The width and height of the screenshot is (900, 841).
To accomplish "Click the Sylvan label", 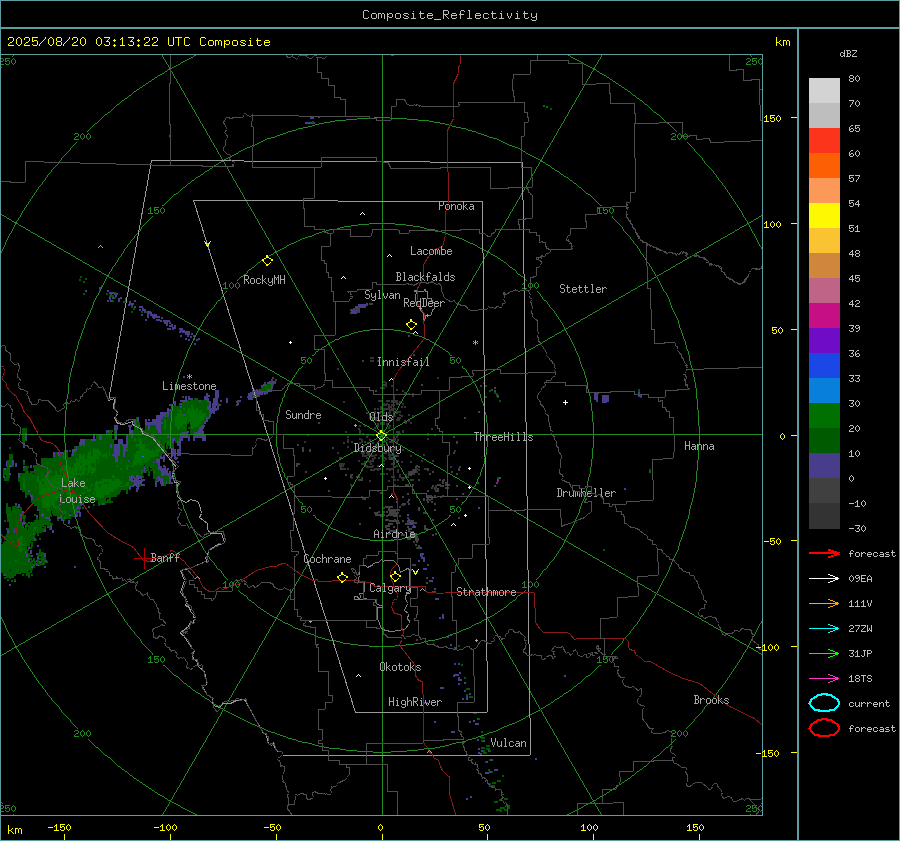I will pos(382,295).
